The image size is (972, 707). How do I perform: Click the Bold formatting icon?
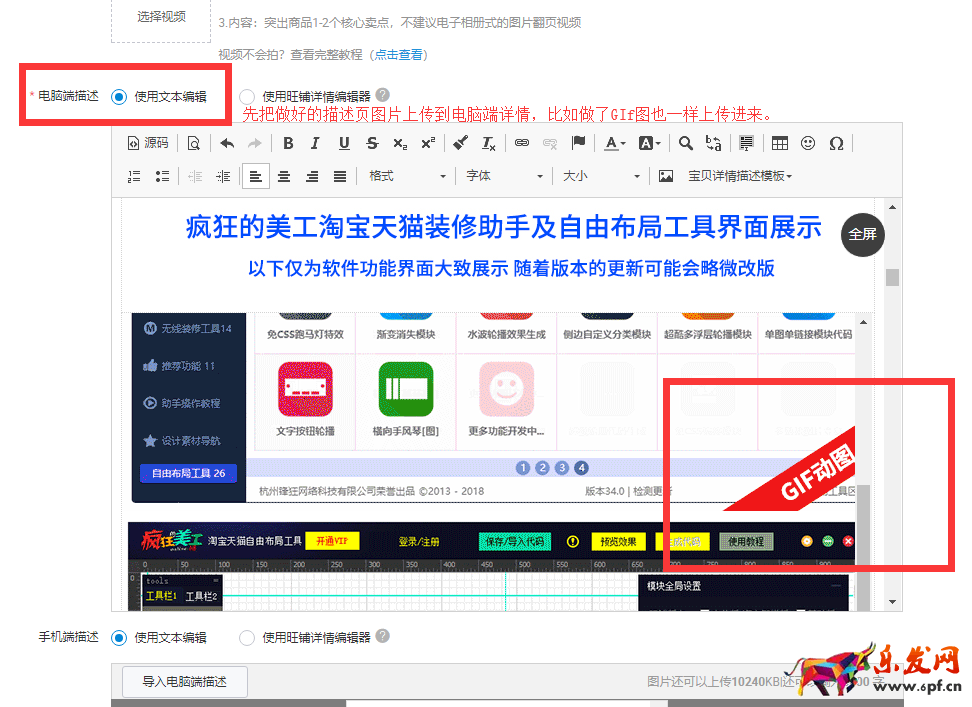288,143
